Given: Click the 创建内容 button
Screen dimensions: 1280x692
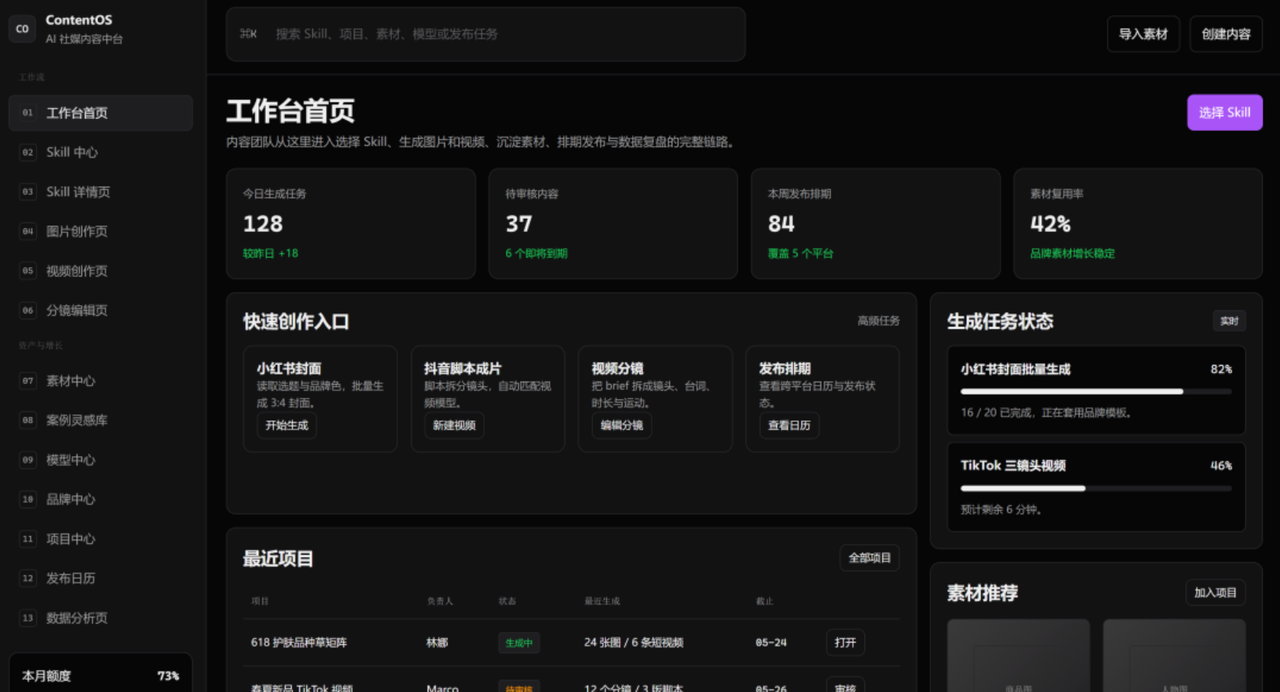Looking at the screenshot, I should [1226, 34].
